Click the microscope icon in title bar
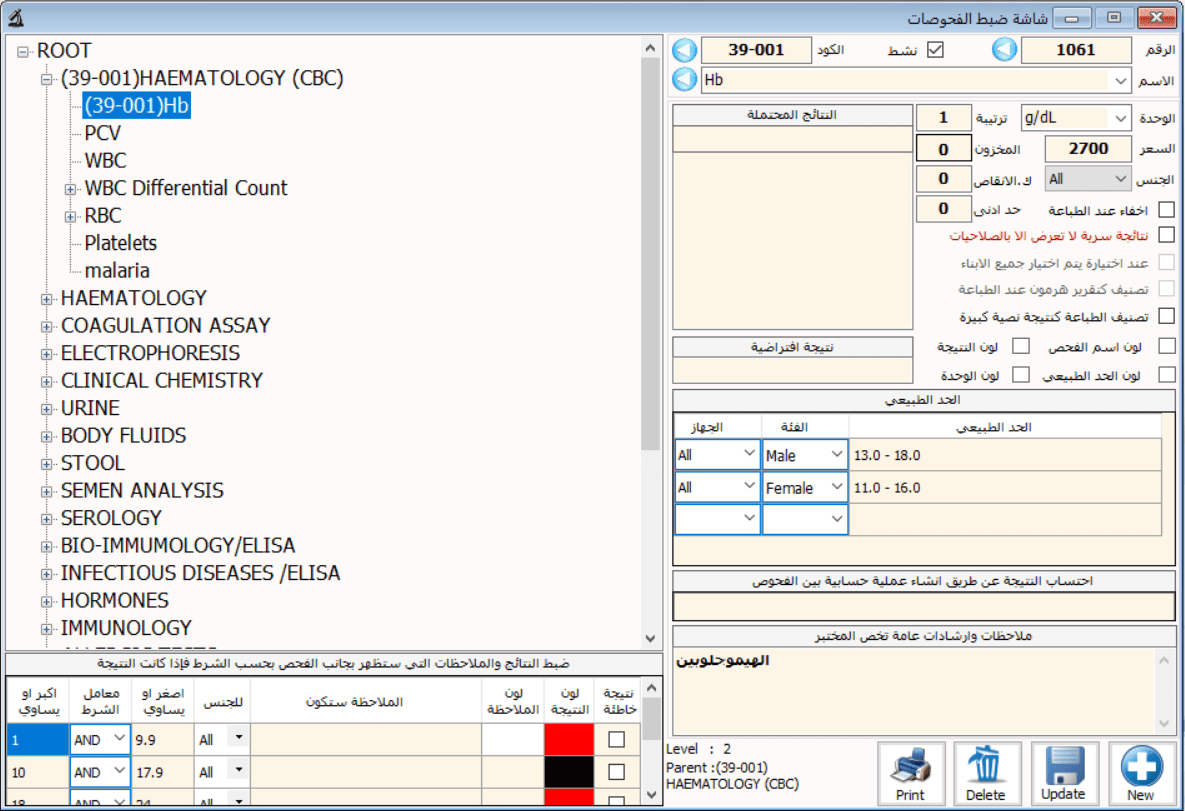The height and width of the screenshot is (811, 1185). [x=15, y=18]
